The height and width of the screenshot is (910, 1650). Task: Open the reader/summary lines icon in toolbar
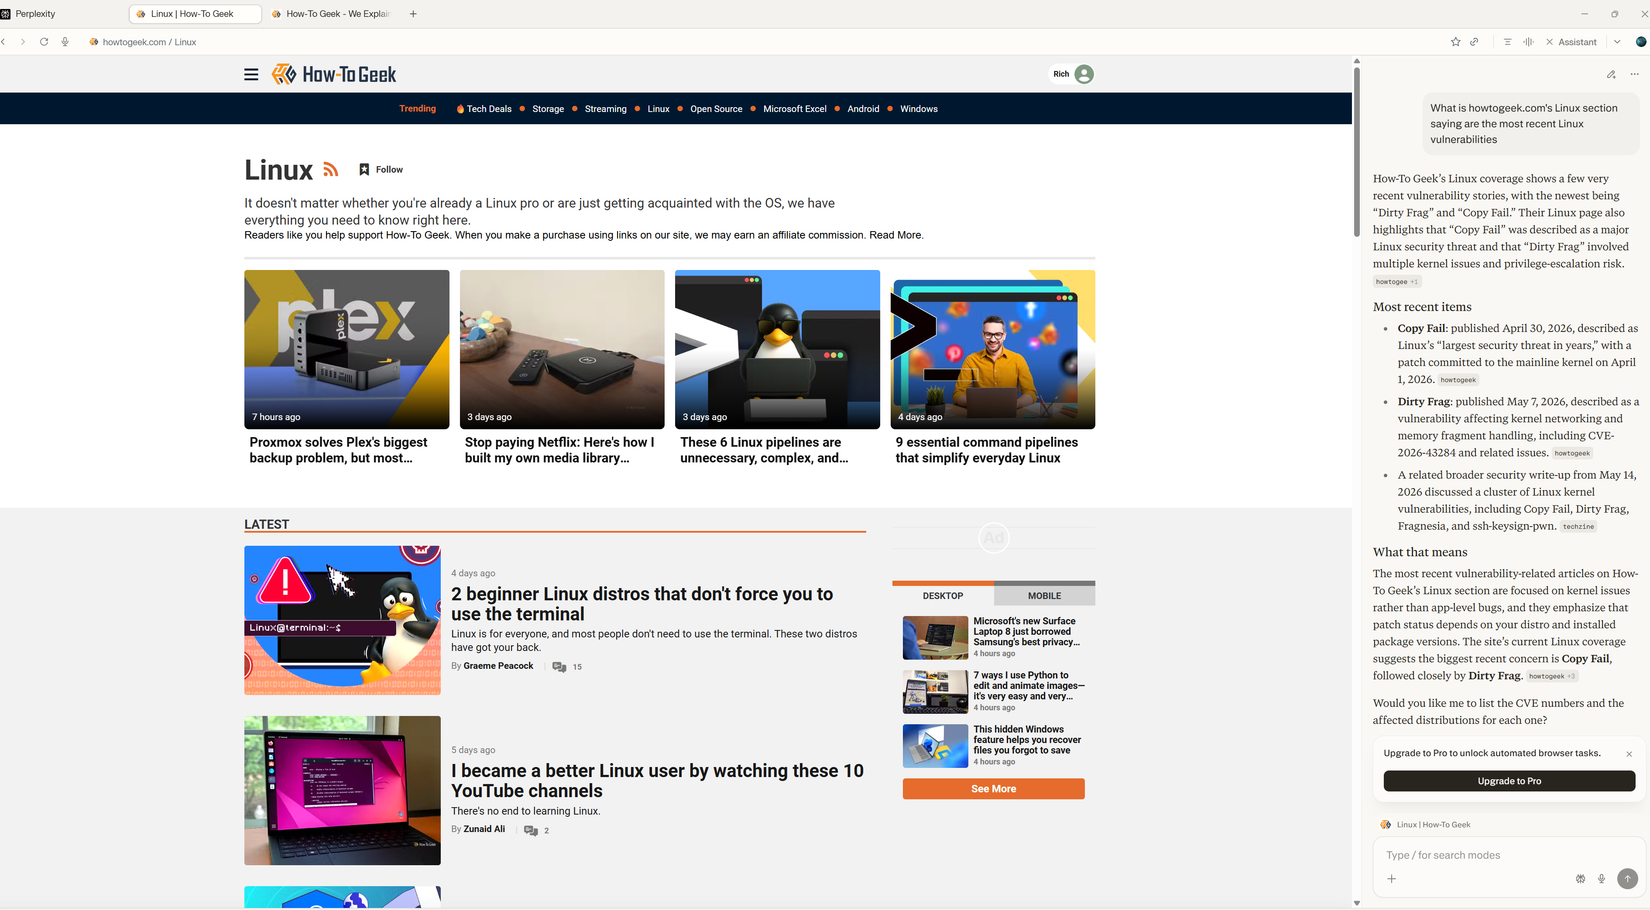[1507, 42]
